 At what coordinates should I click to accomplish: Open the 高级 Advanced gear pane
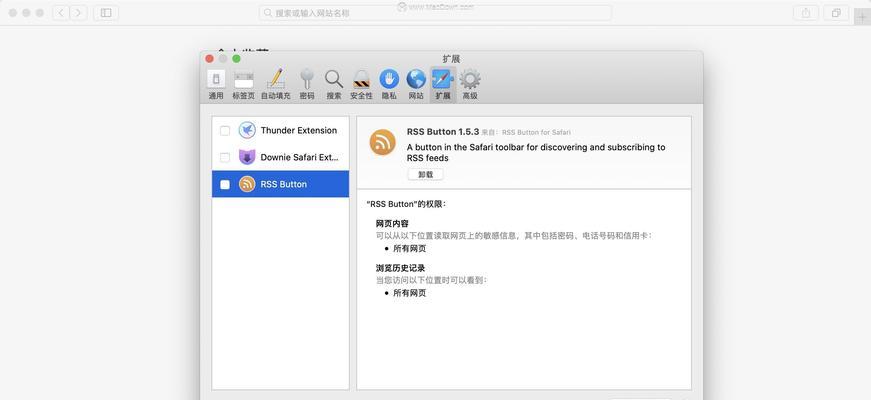470,85
